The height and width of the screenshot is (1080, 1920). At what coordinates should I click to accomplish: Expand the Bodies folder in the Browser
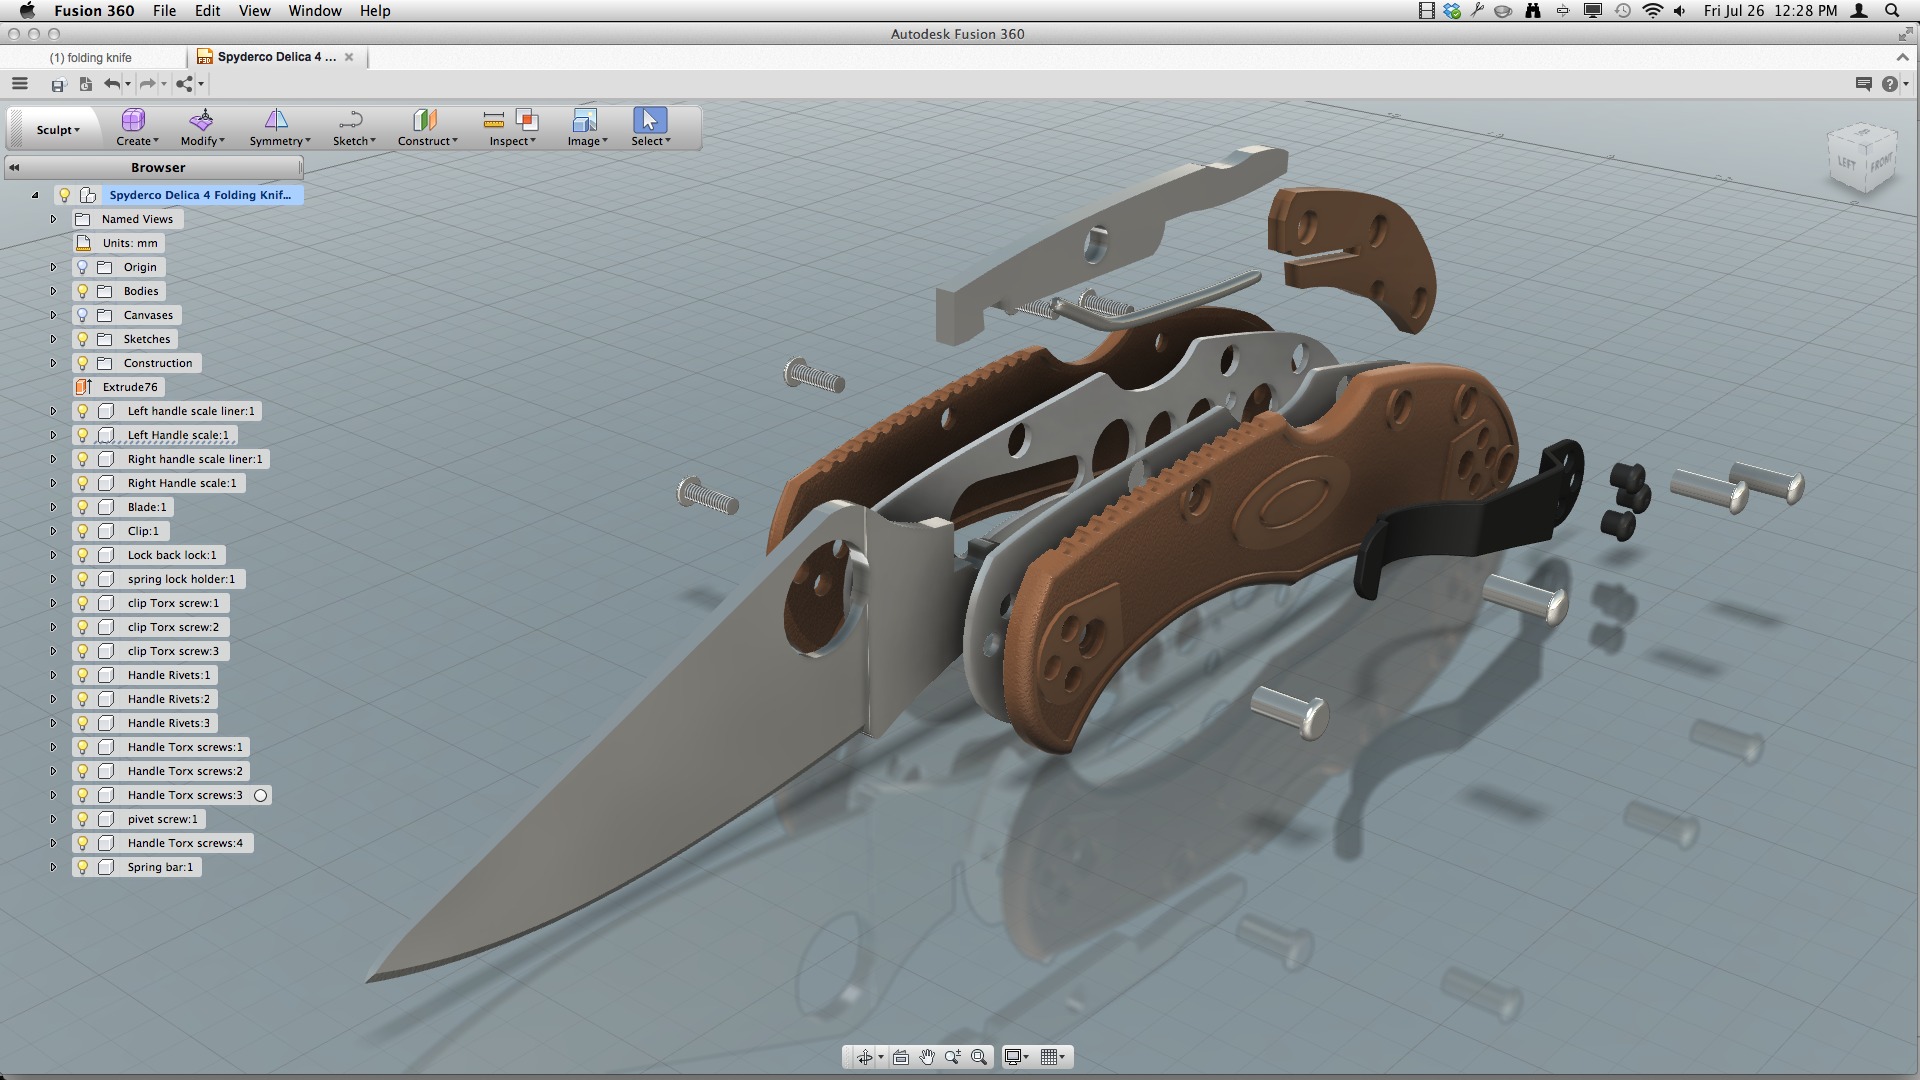tap(52, 291)
